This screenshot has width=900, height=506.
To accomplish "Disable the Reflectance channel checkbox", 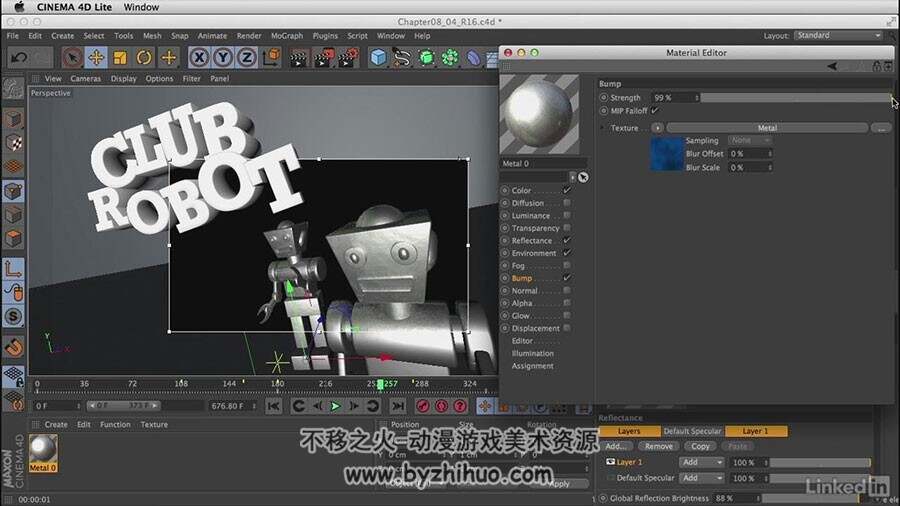I will 567,240.
